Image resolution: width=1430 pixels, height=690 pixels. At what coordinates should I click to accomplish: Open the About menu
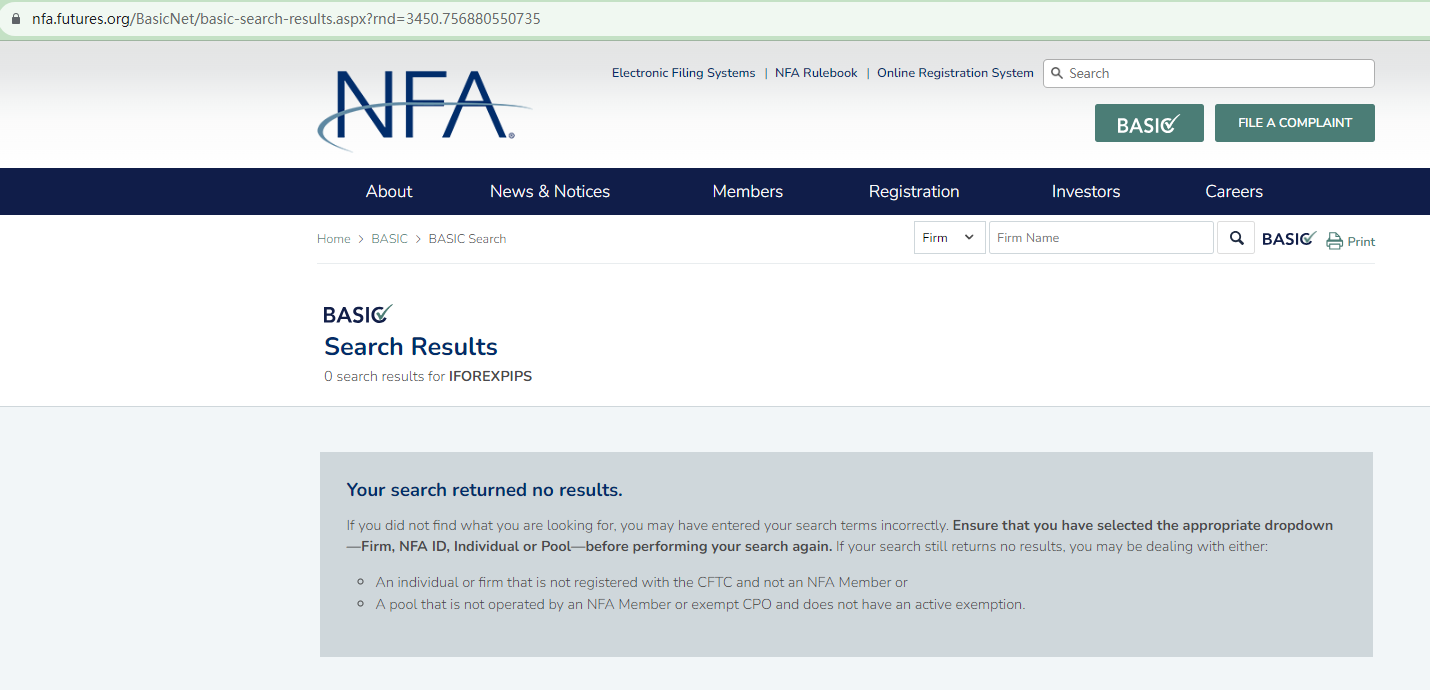389,191
